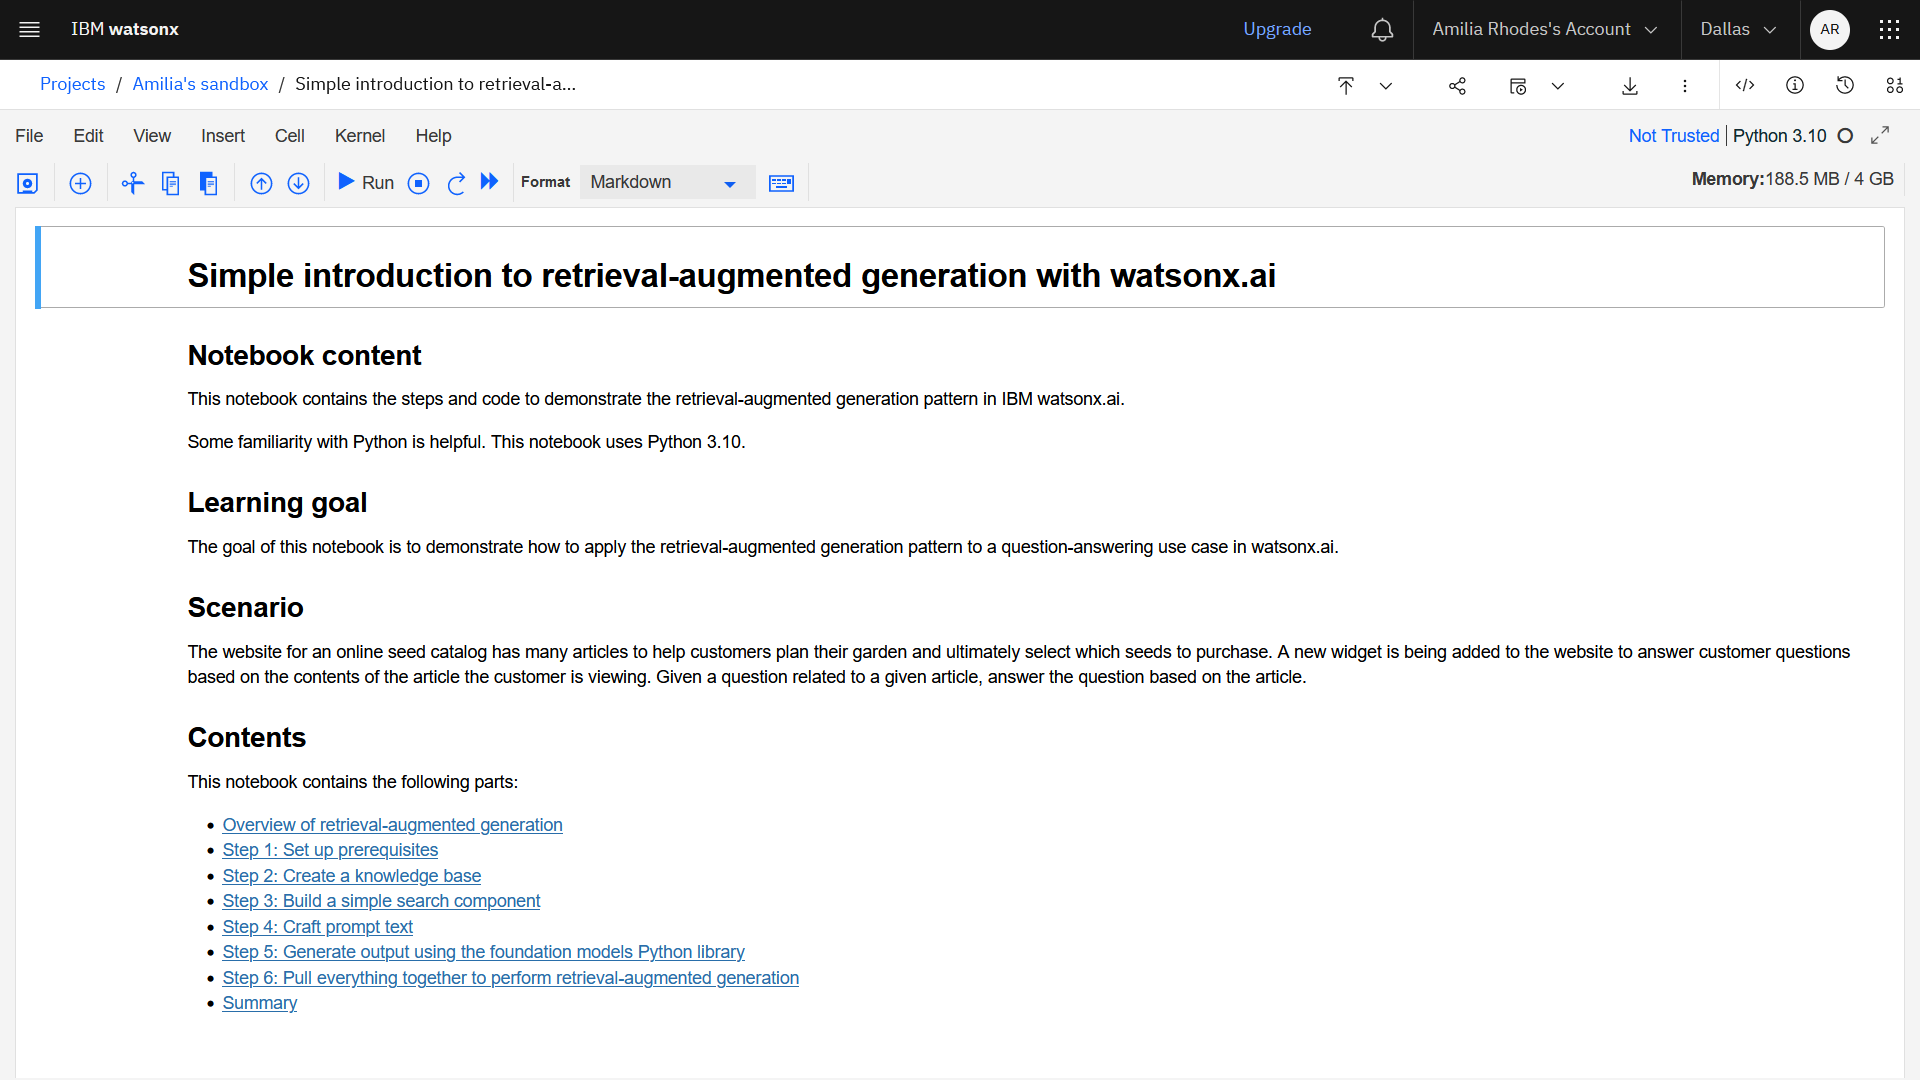Click the interrupt kernel button

point(419,182)
